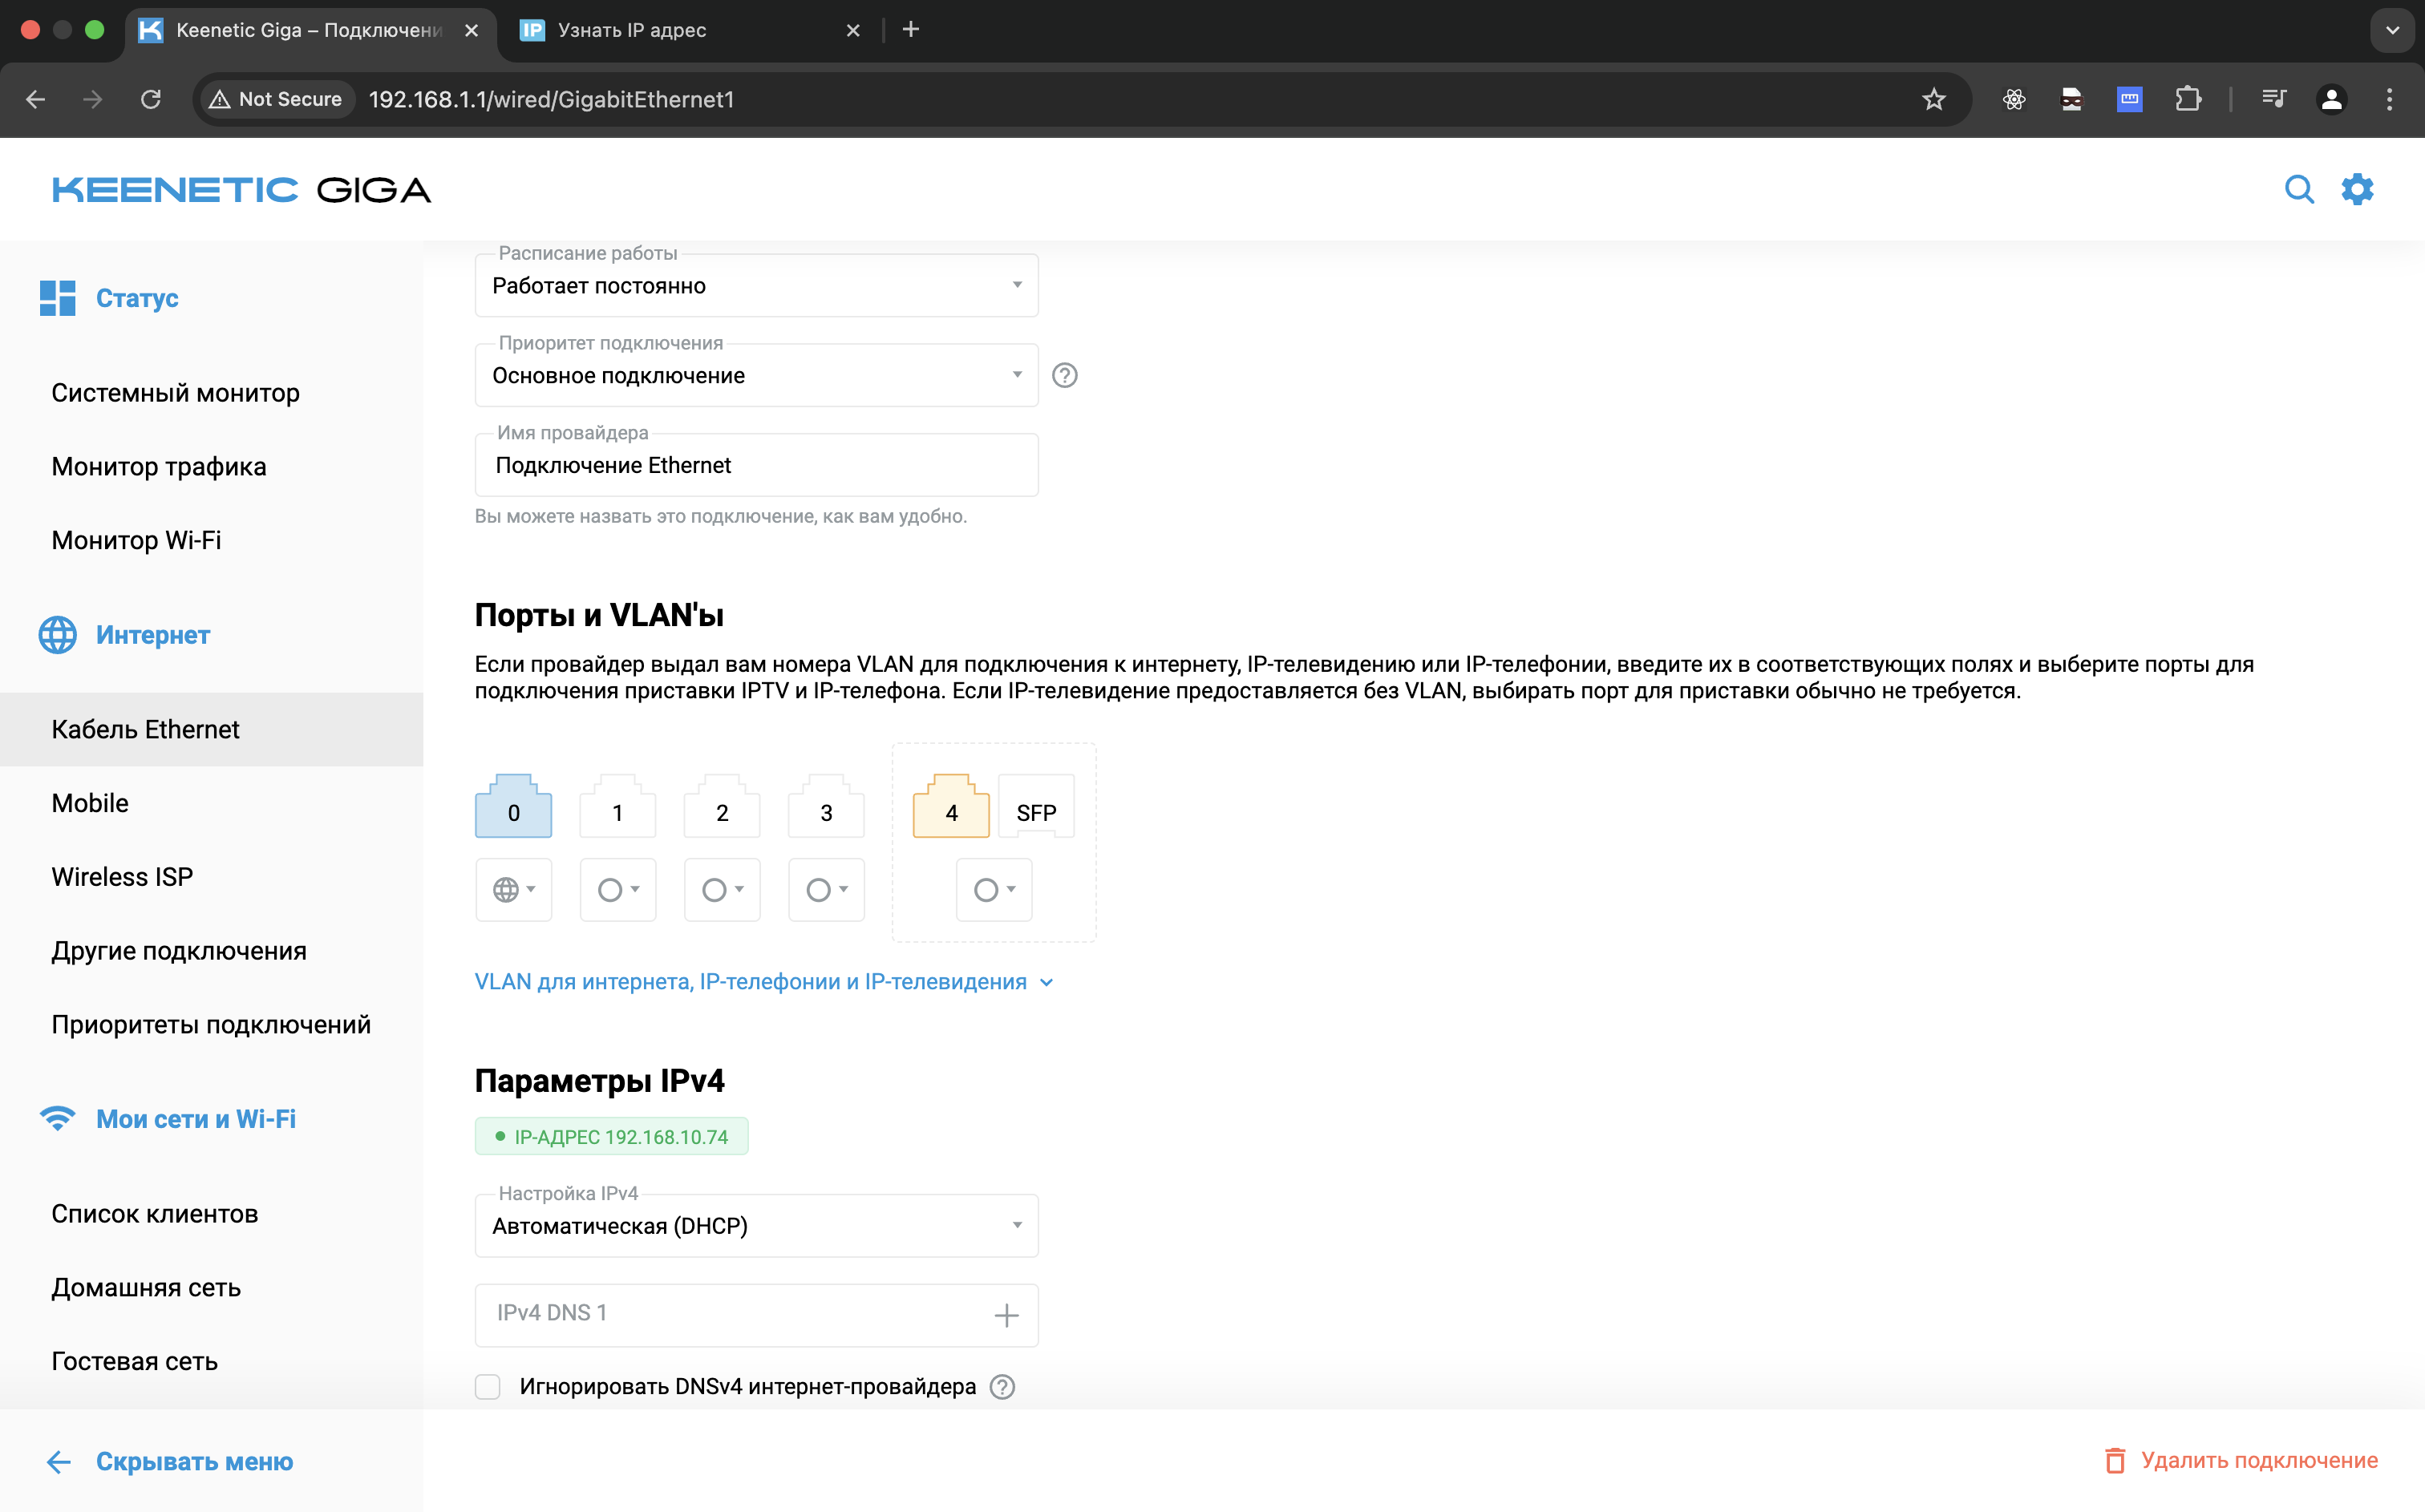Expand VLAN settings for internet and IPTV
The image size is (2425, 1512).
click(x=764, y=982)
